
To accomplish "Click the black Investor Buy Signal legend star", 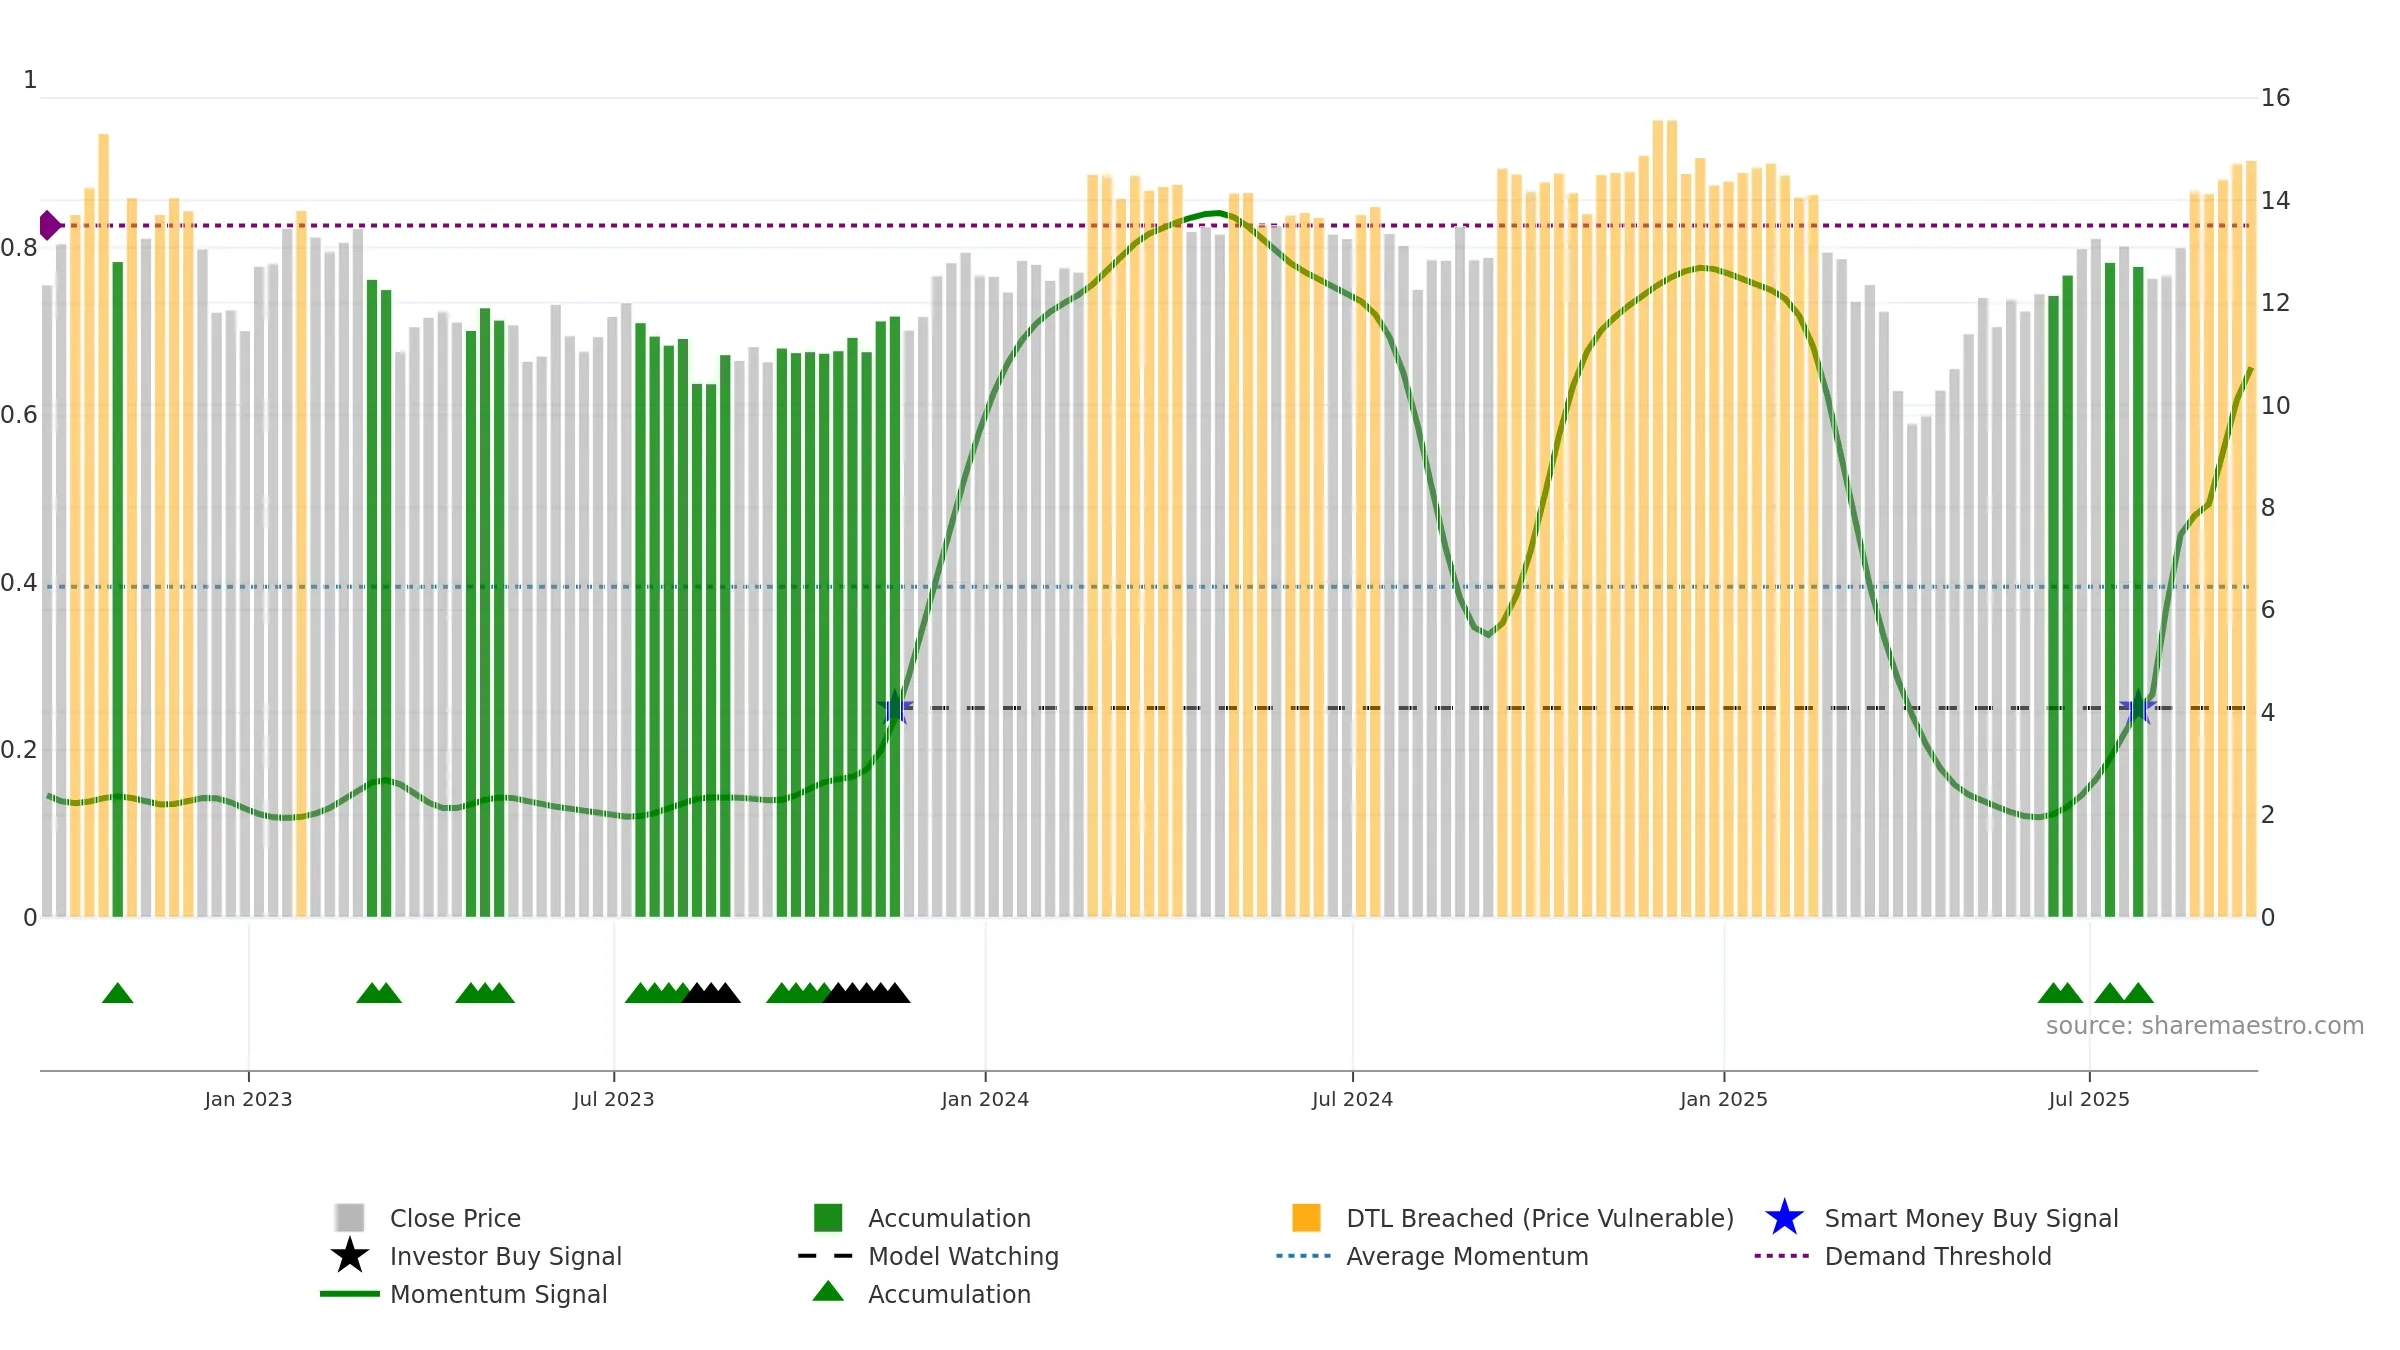I will click(350, 1256).
